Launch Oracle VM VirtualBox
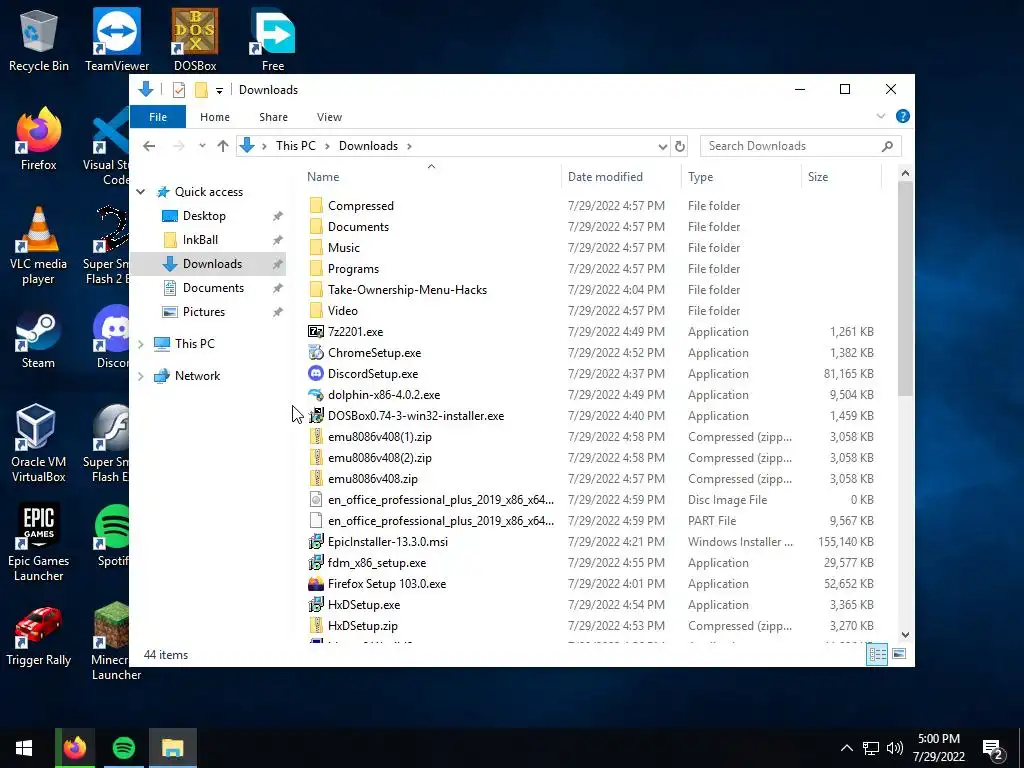 tap(38, 444)
